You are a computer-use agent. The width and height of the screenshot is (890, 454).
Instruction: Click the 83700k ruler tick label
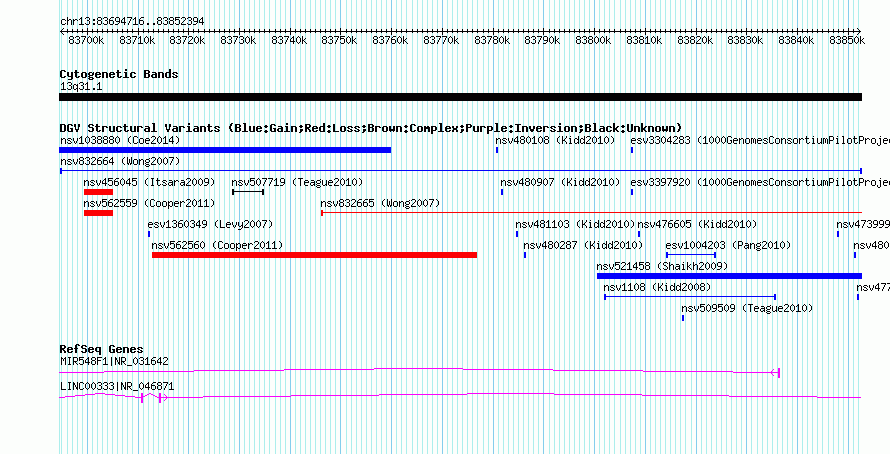(86, 40)
